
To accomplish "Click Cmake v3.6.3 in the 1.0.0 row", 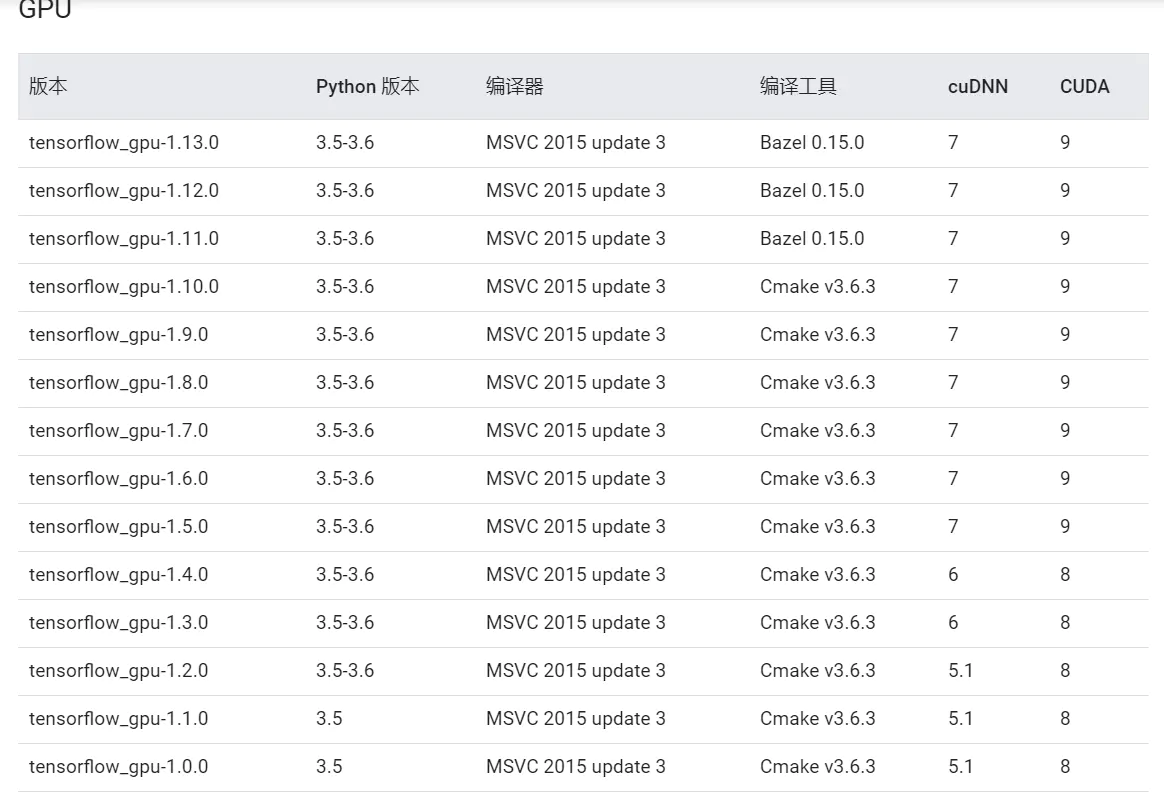I will pos(817,766).
